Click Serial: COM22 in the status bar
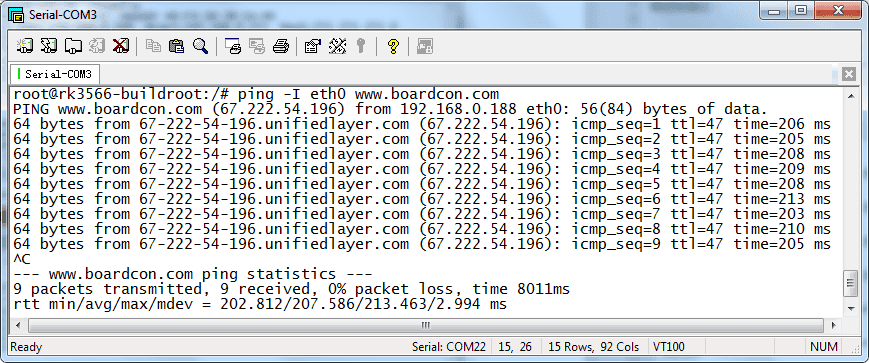 [x=449, y=347]
